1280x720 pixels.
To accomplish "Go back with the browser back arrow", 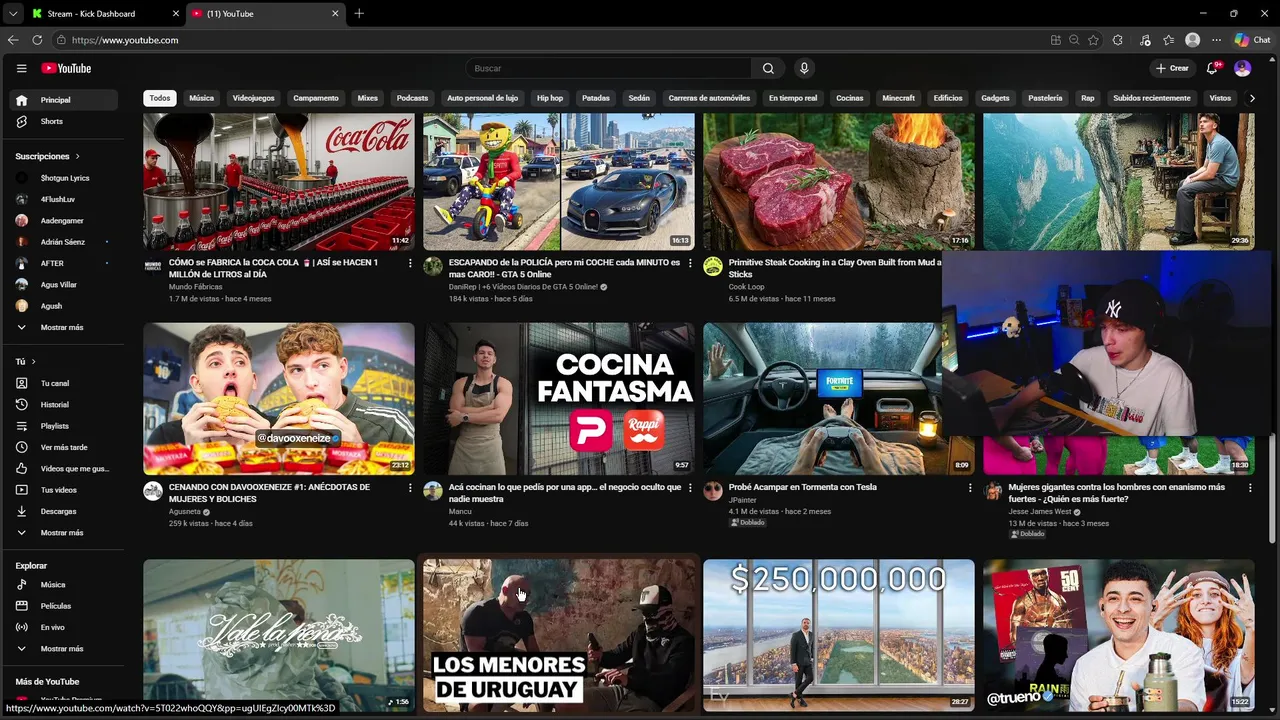I will (x=13, y=40).
